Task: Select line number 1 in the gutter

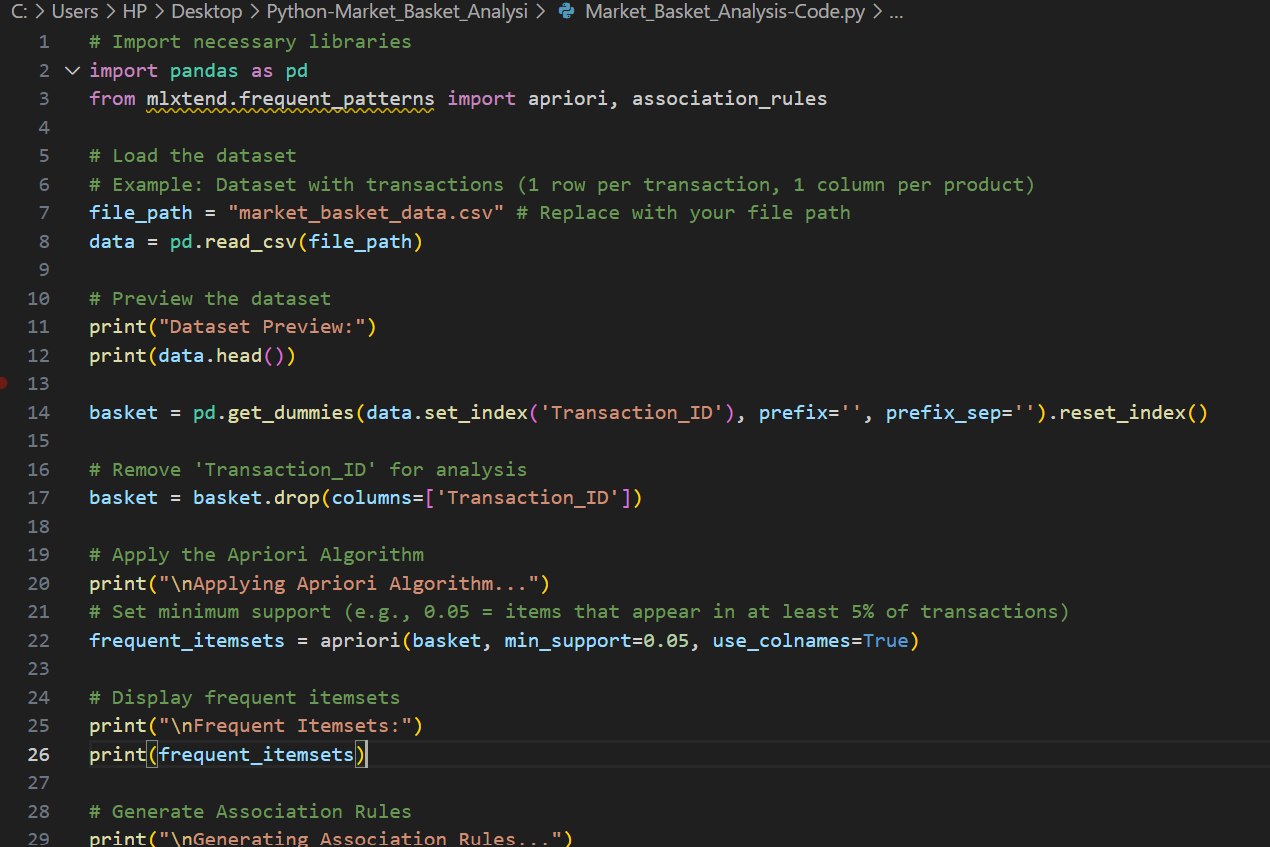Action: (43, 42)
